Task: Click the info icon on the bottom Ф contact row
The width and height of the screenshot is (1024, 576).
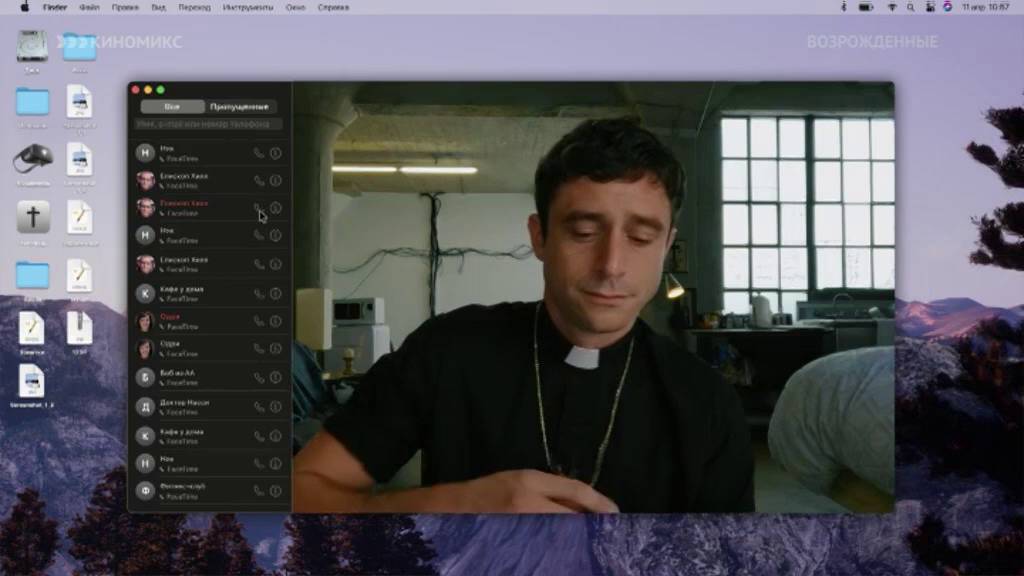Action: [x=275, y=491]
